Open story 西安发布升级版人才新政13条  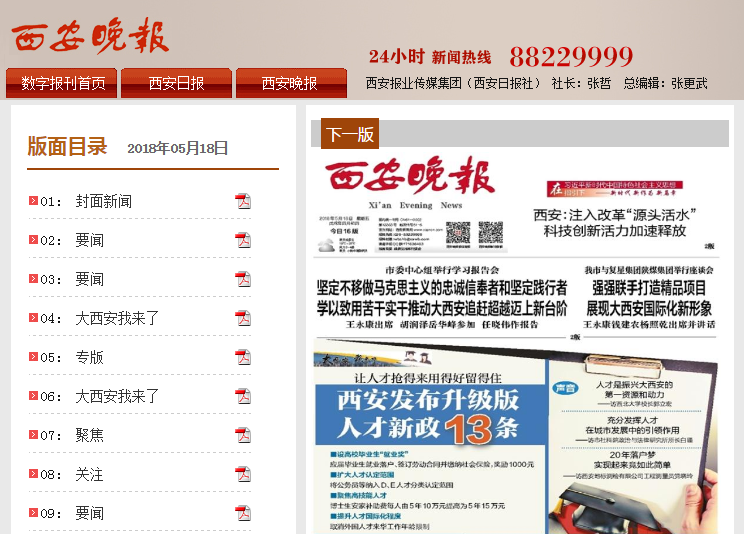click(x=429, y=414)
